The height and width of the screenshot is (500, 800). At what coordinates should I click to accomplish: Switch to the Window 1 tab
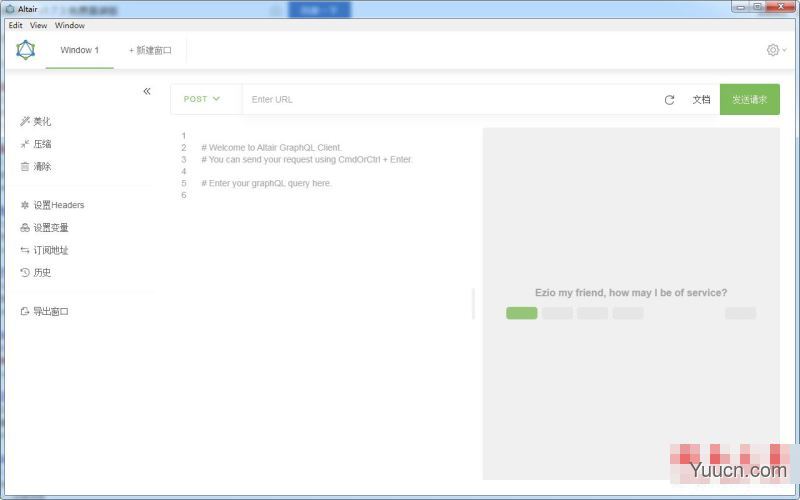[x=80, y=50]
